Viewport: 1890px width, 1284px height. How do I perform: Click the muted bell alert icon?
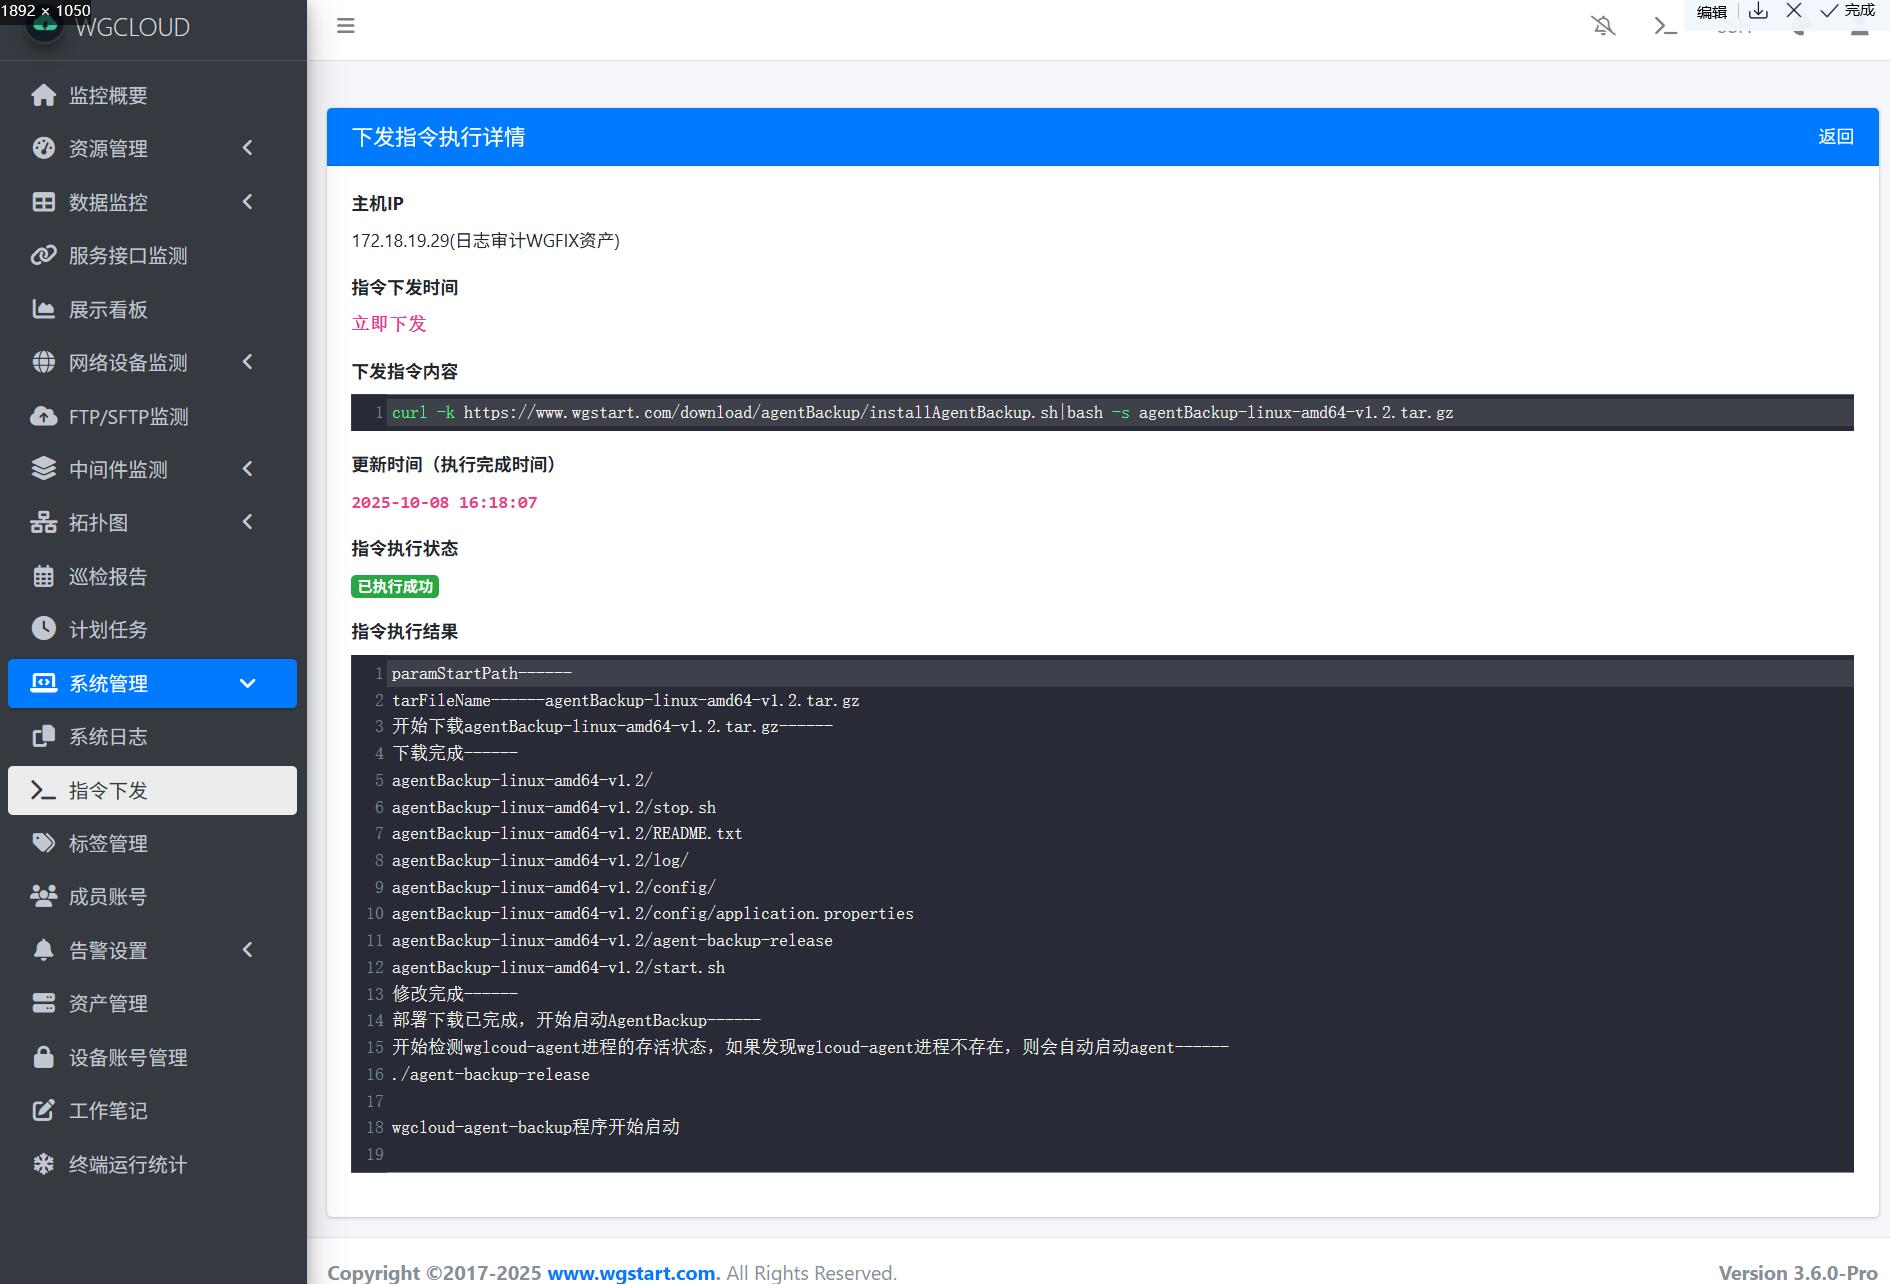(x=1603, y=26)
